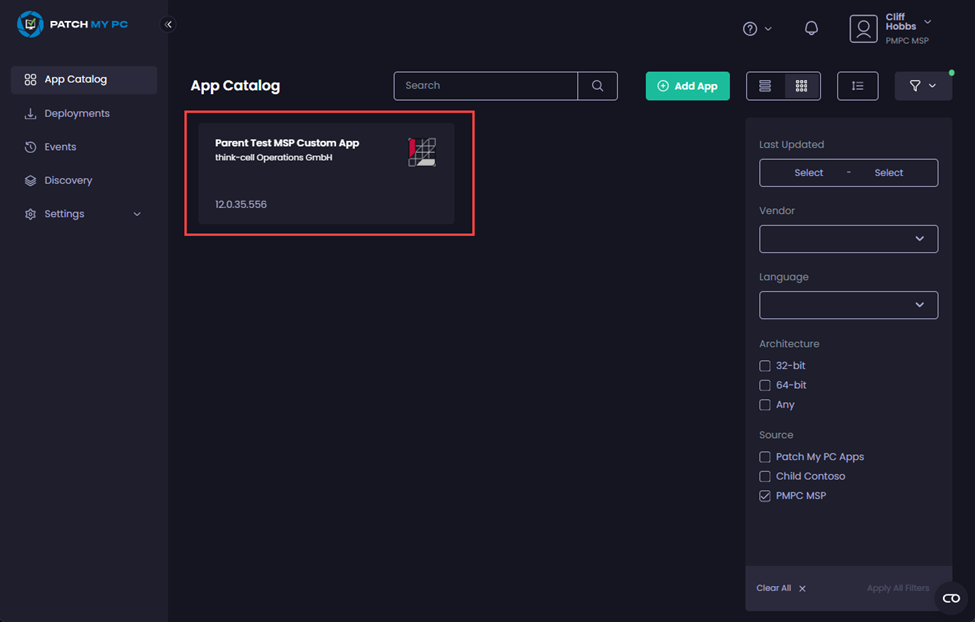Open notifications via the bell icon
This screenshot has height=622, width=975.
click(x=811, y=28)
